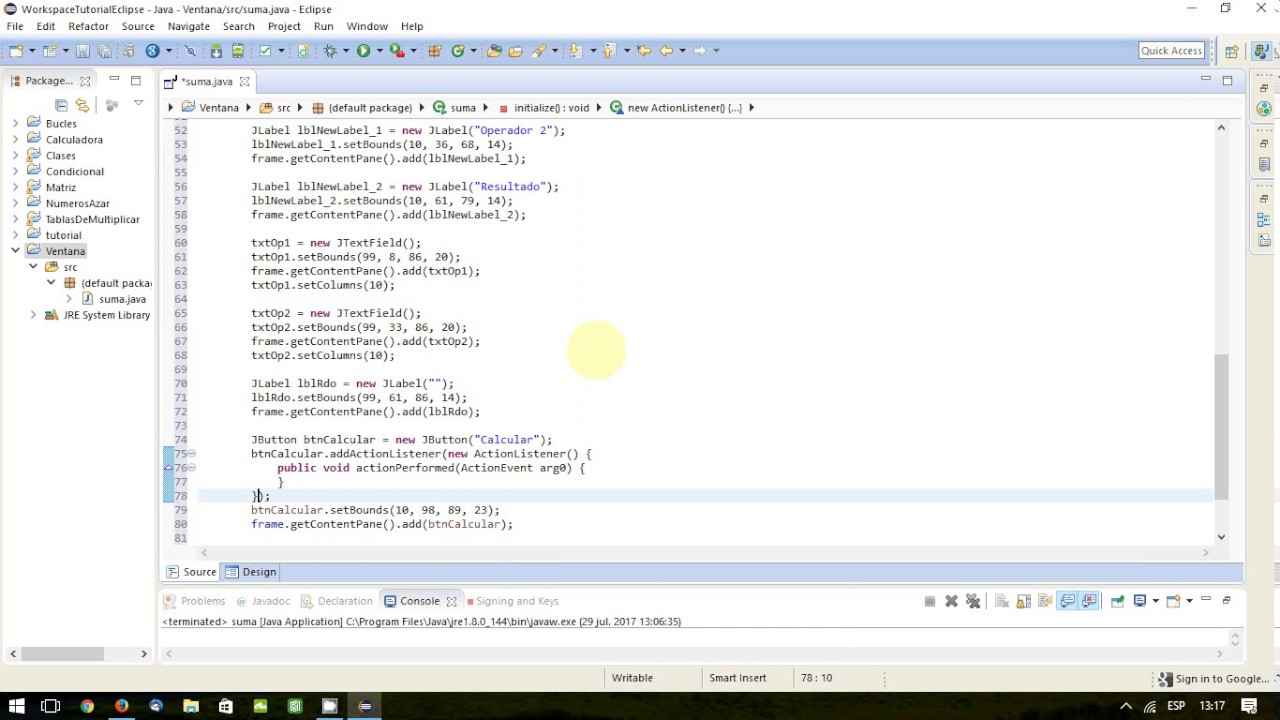Open the File menu
The width and height of the screenshot is (1280, 720).
pyautogui.click(x=15, y=26)
